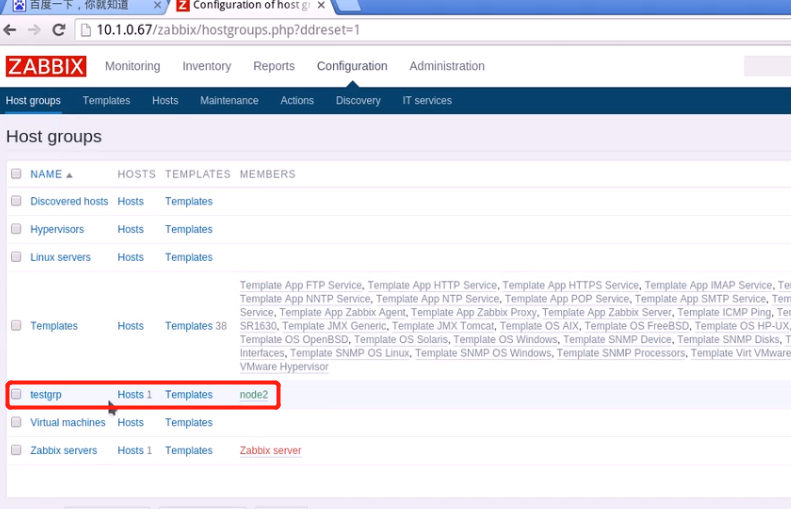Viewport: 791px width, 509px height.
Task: Go to the Templates submenu item
Action: point(106,100)
